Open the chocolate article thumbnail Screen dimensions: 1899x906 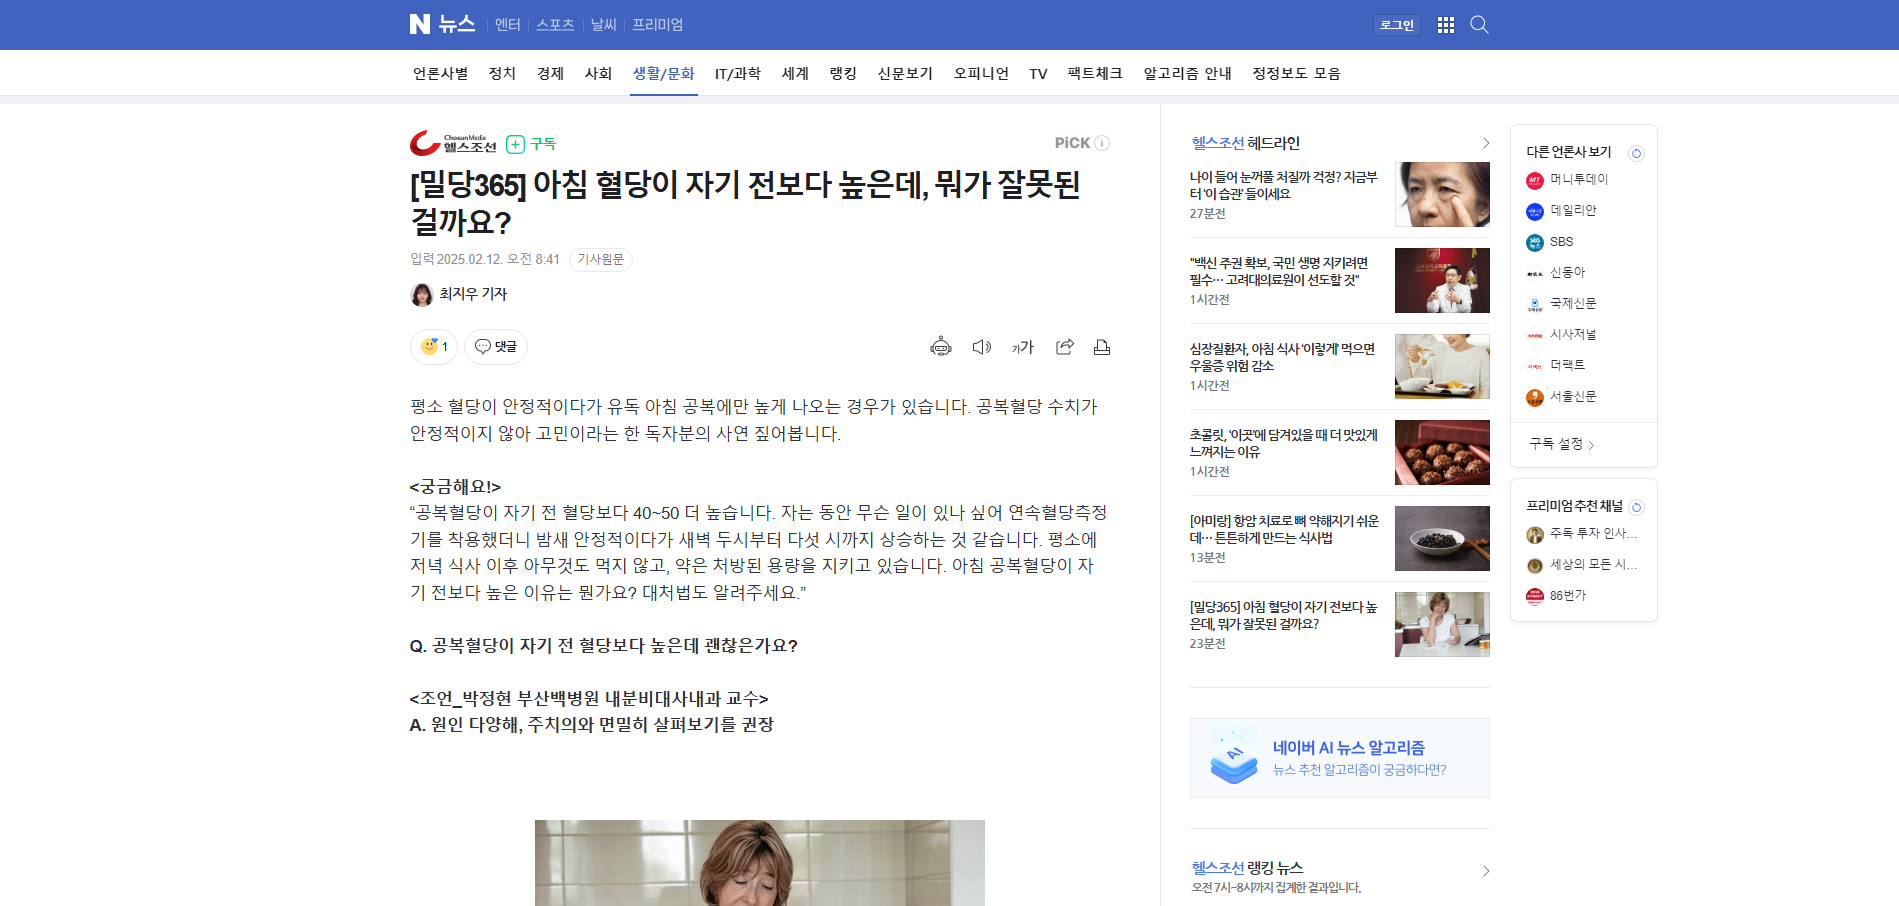(1441, 453)
